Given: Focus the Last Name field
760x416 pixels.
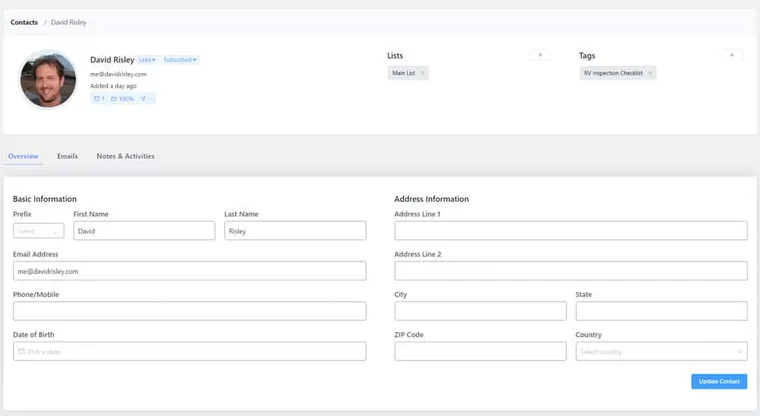Looking at the screenshot, I should [x=295, y=231].
